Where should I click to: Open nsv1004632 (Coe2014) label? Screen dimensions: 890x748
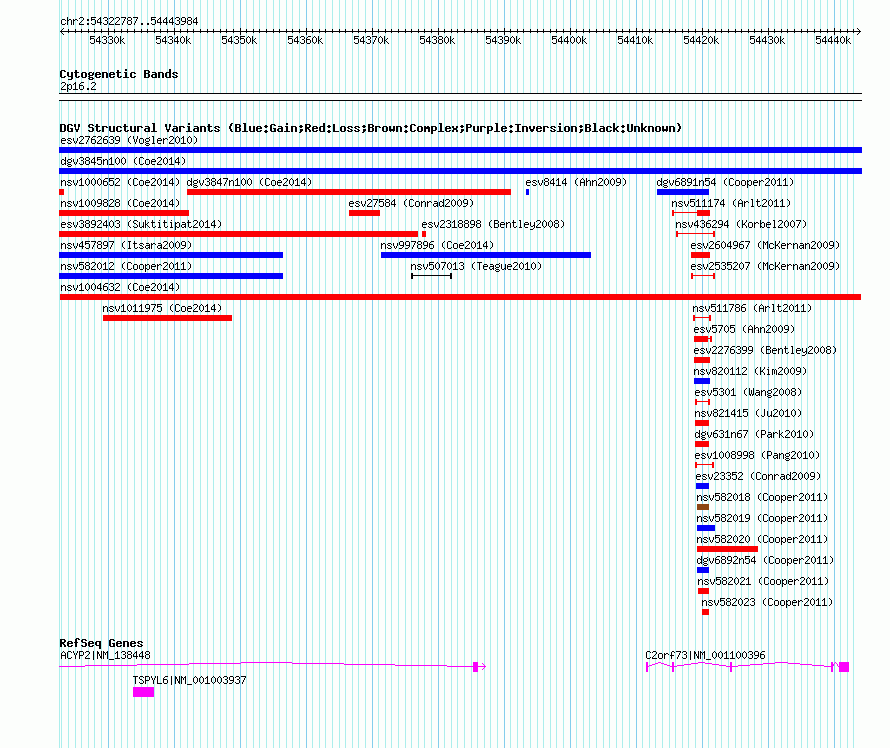pos(120,287)
